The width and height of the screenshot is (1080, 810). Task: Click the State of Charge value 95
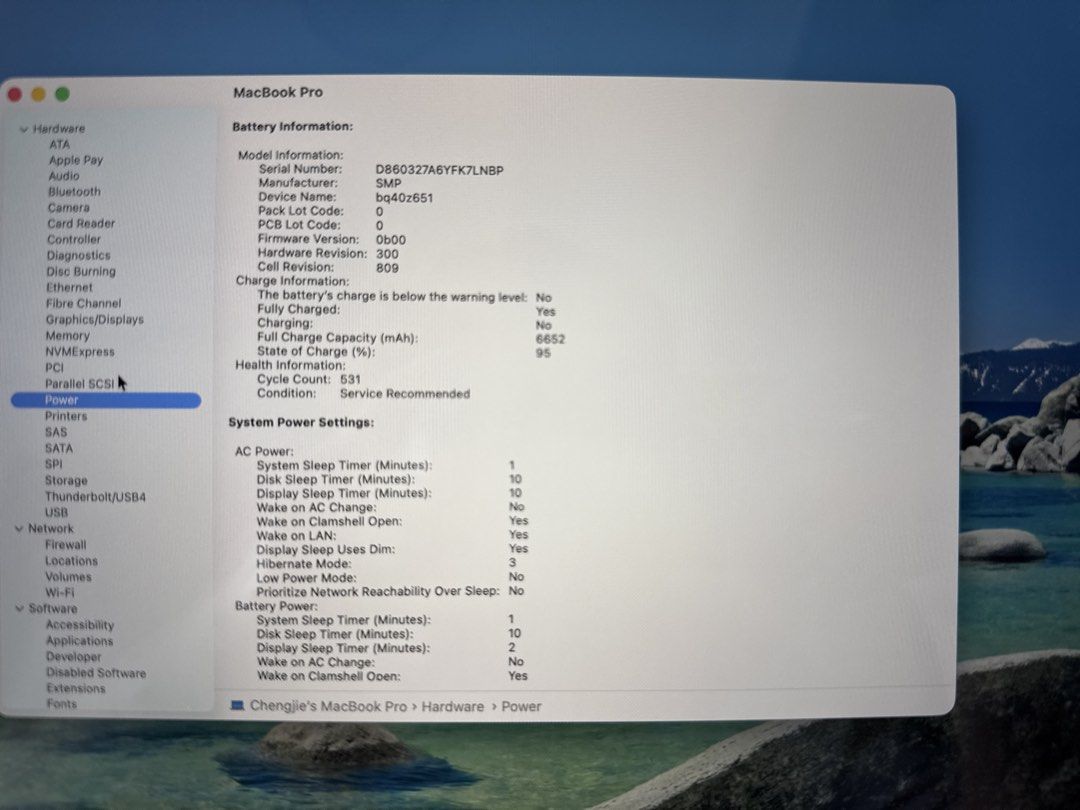pyautogui.click(x=543, y=353)
